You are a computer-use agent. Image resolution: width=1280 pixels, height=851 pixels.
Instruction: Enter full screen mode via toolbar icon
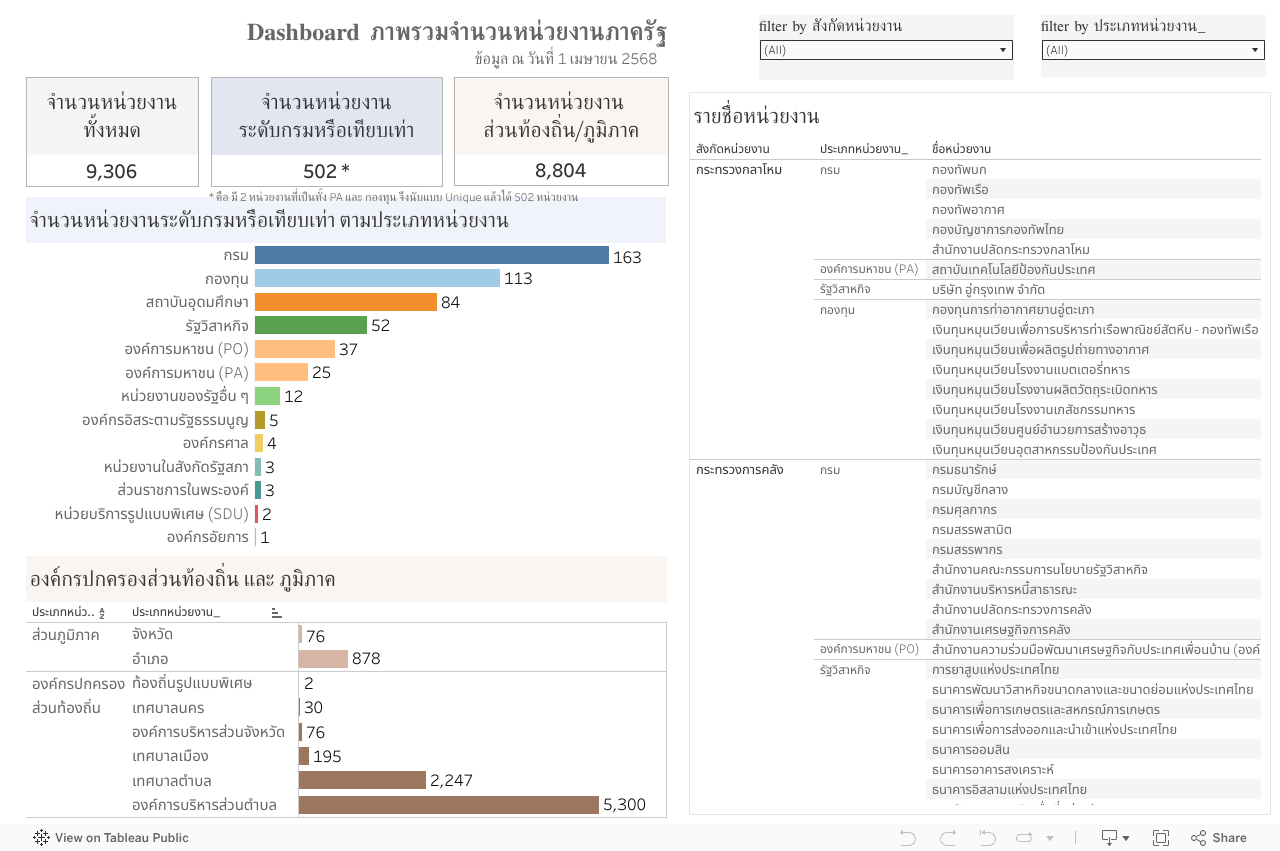[x=1161, y=837]
